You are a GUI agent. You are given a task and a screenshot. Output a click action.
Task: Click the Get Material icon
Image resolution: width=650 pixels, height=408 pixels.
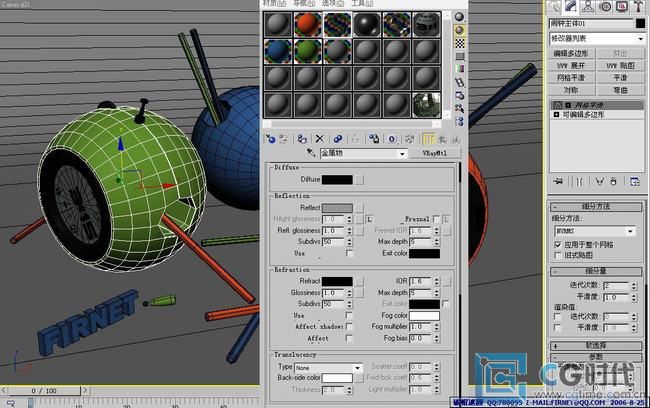click(270, 139)
